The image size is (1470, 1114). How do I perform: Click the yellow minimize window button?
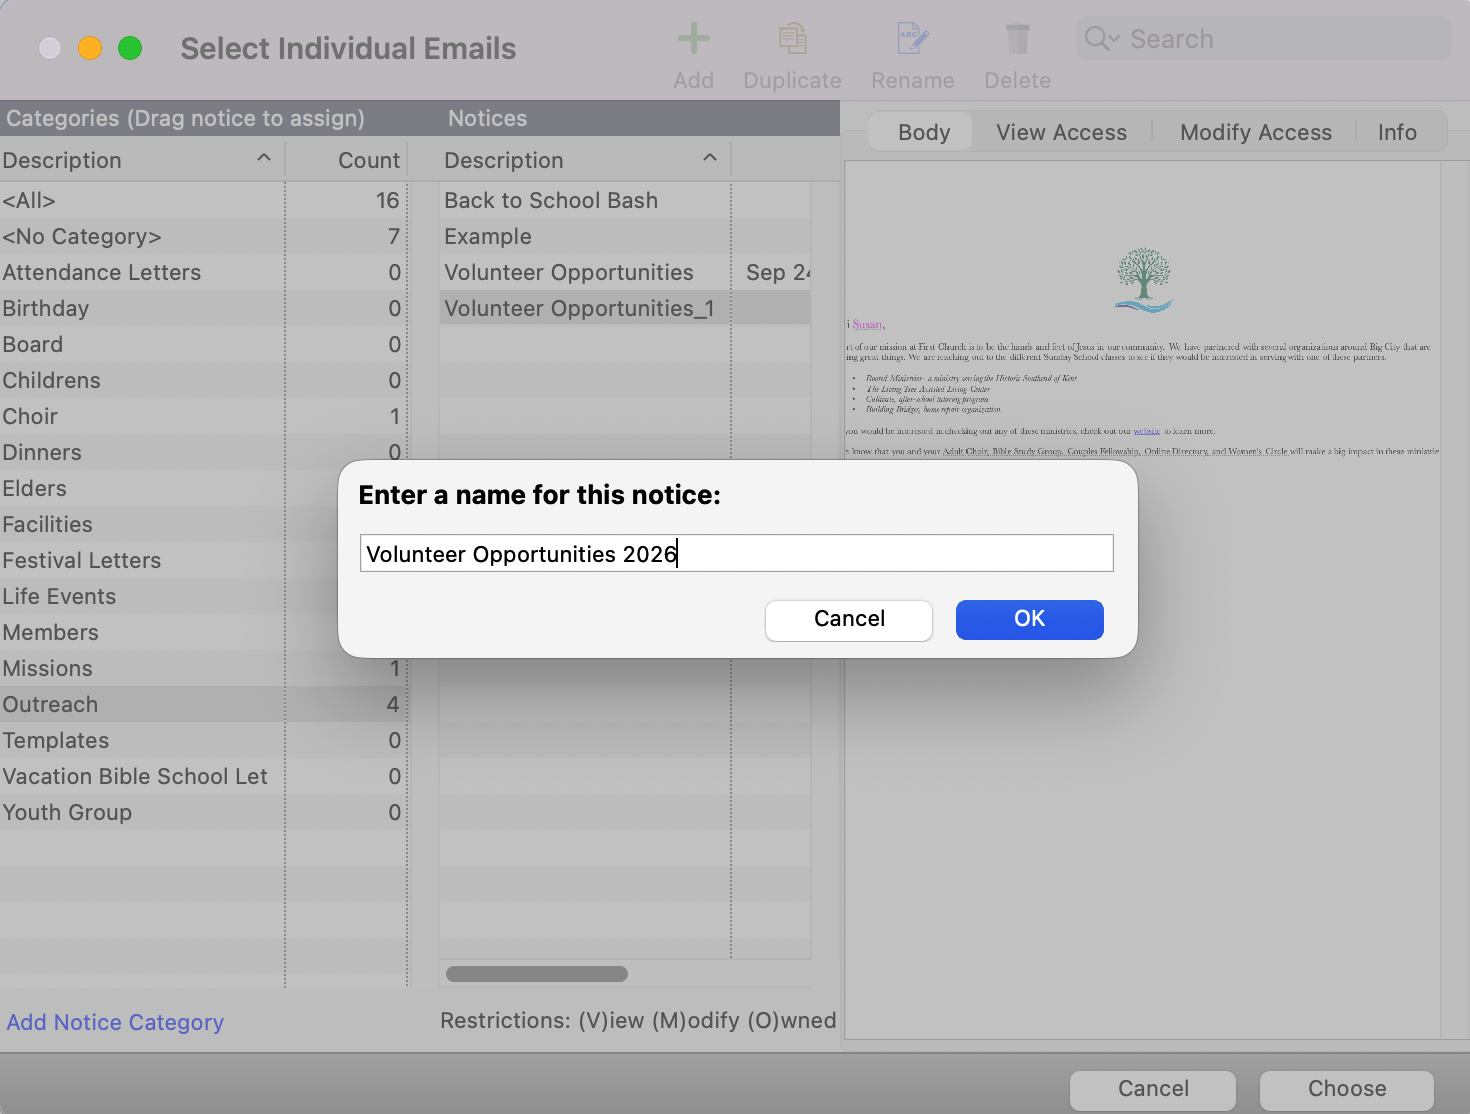pos(90,48)
